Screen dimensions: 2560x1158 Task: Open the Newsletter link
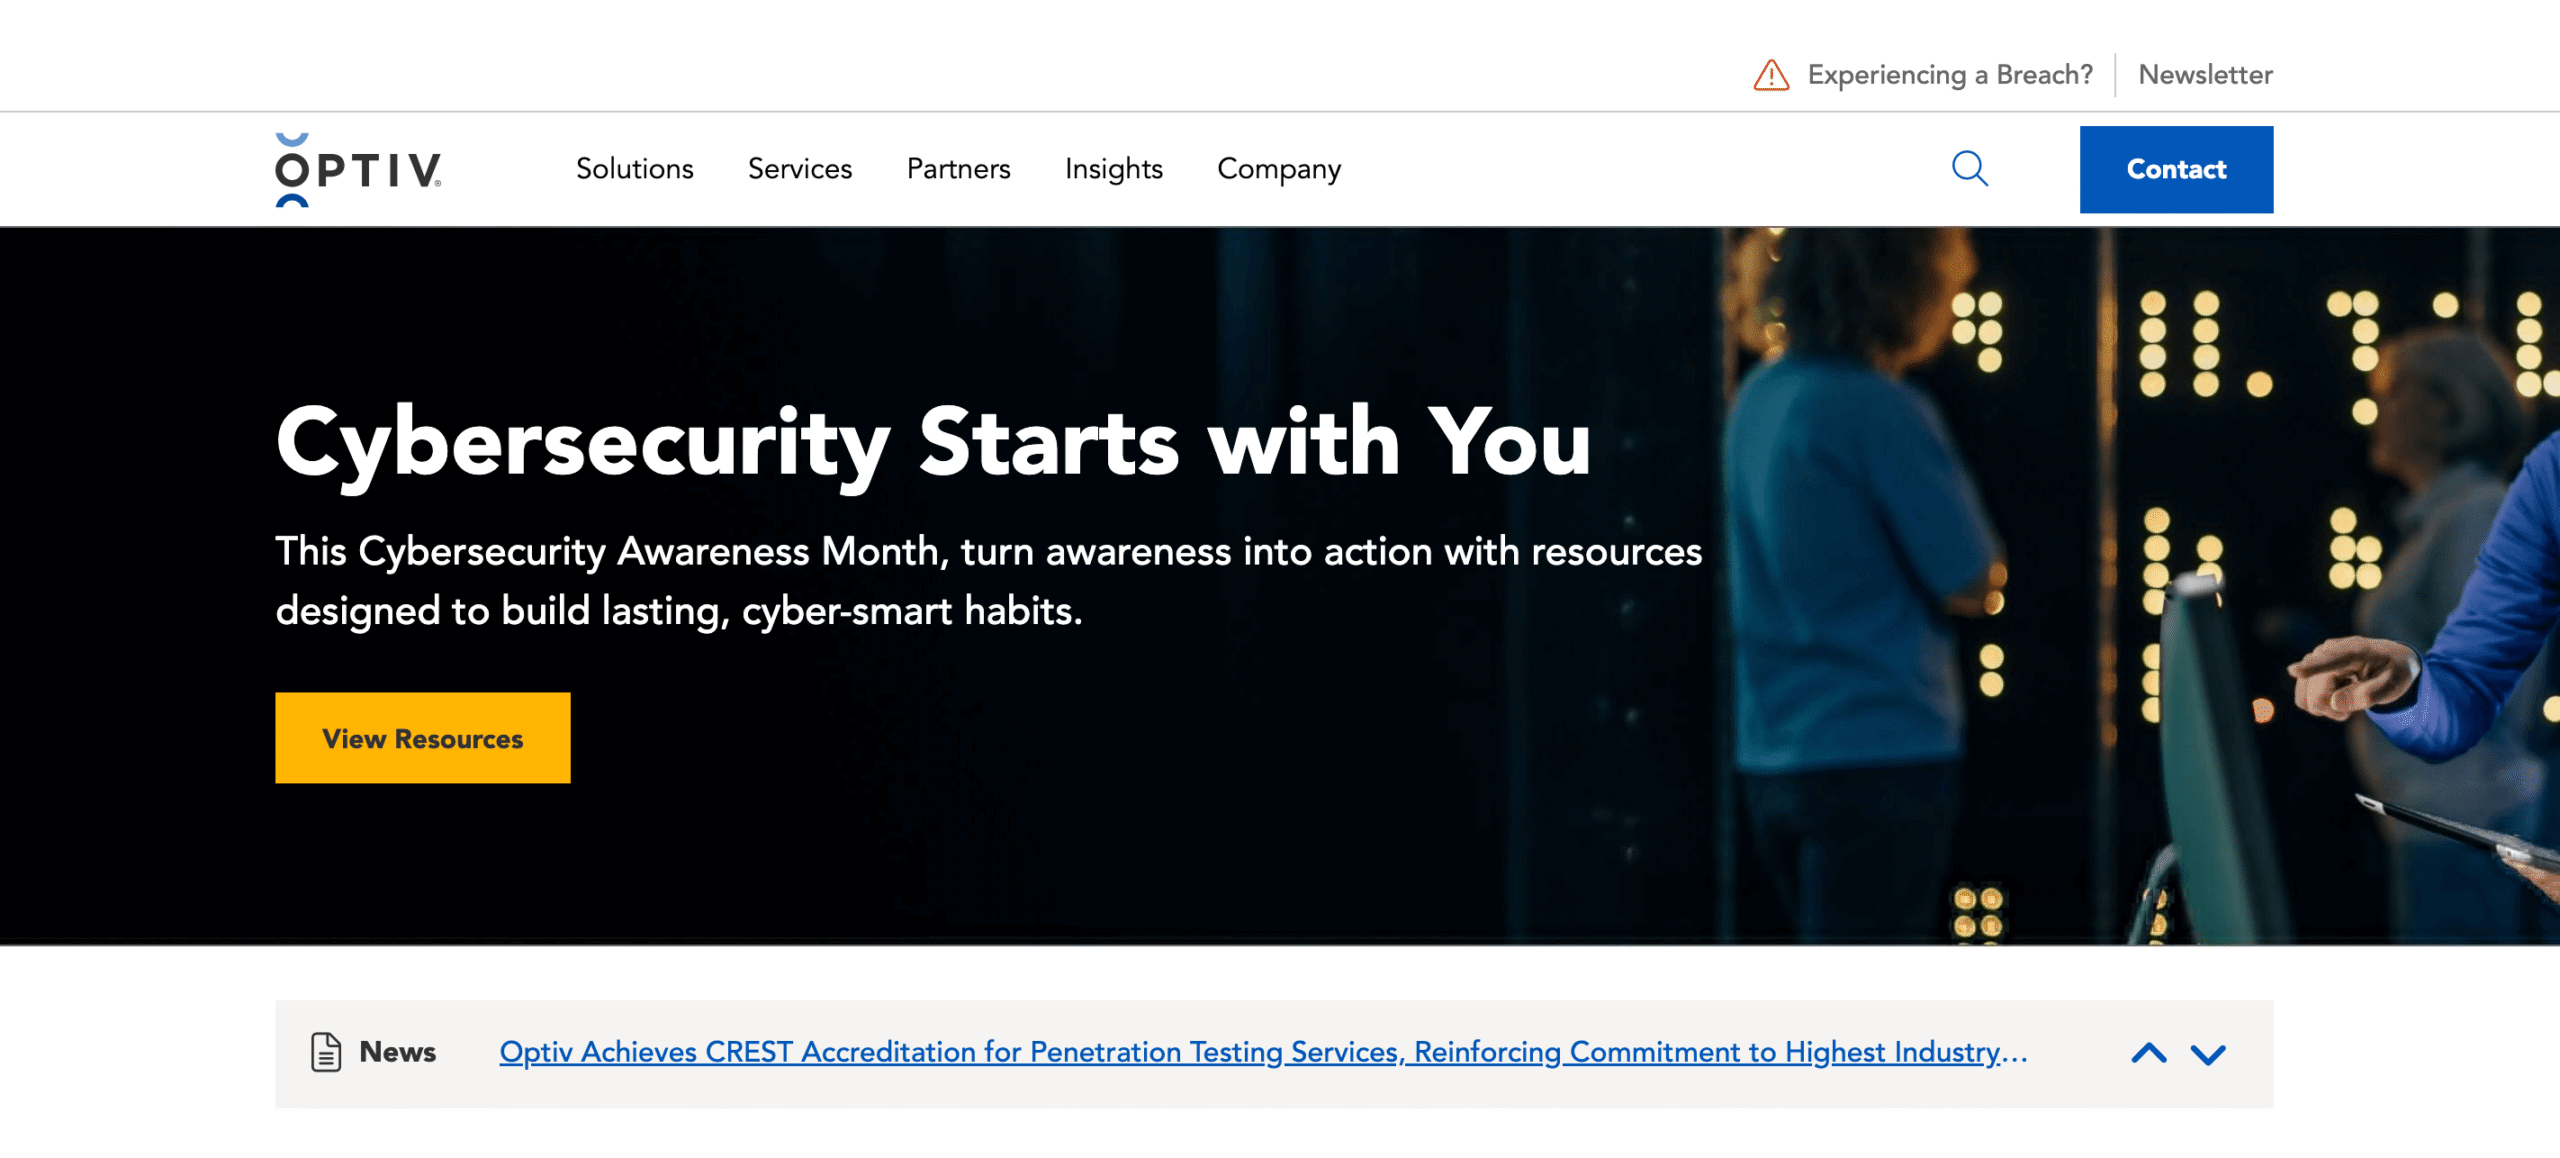click(2205, 75)
